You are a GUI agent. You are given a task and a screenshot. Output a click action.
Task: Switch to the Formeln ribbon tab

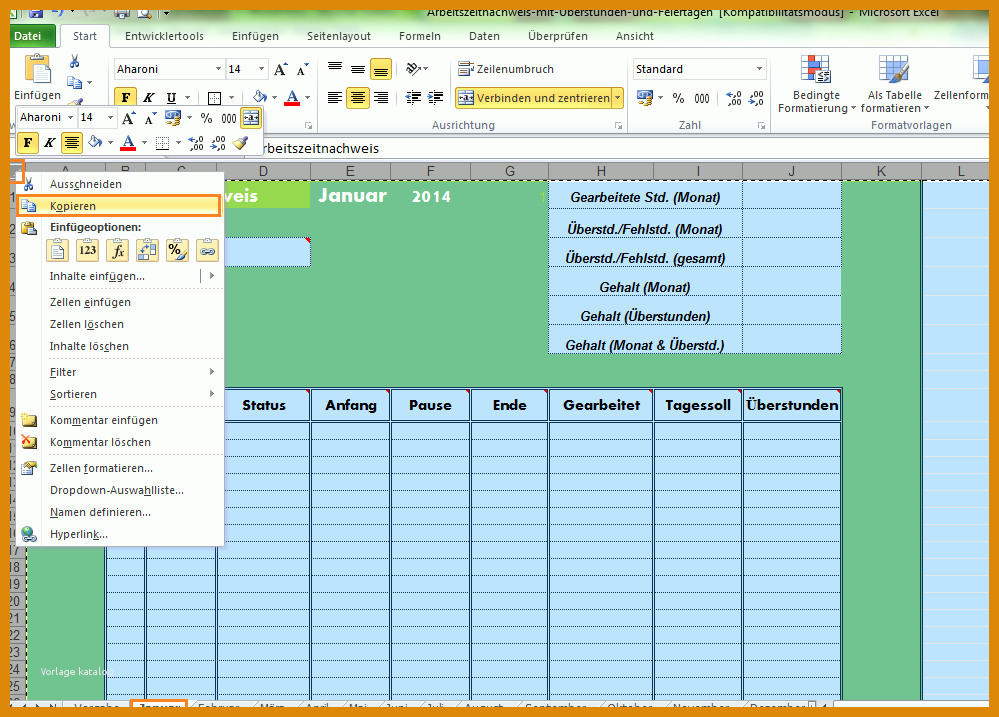coord(420,36)
